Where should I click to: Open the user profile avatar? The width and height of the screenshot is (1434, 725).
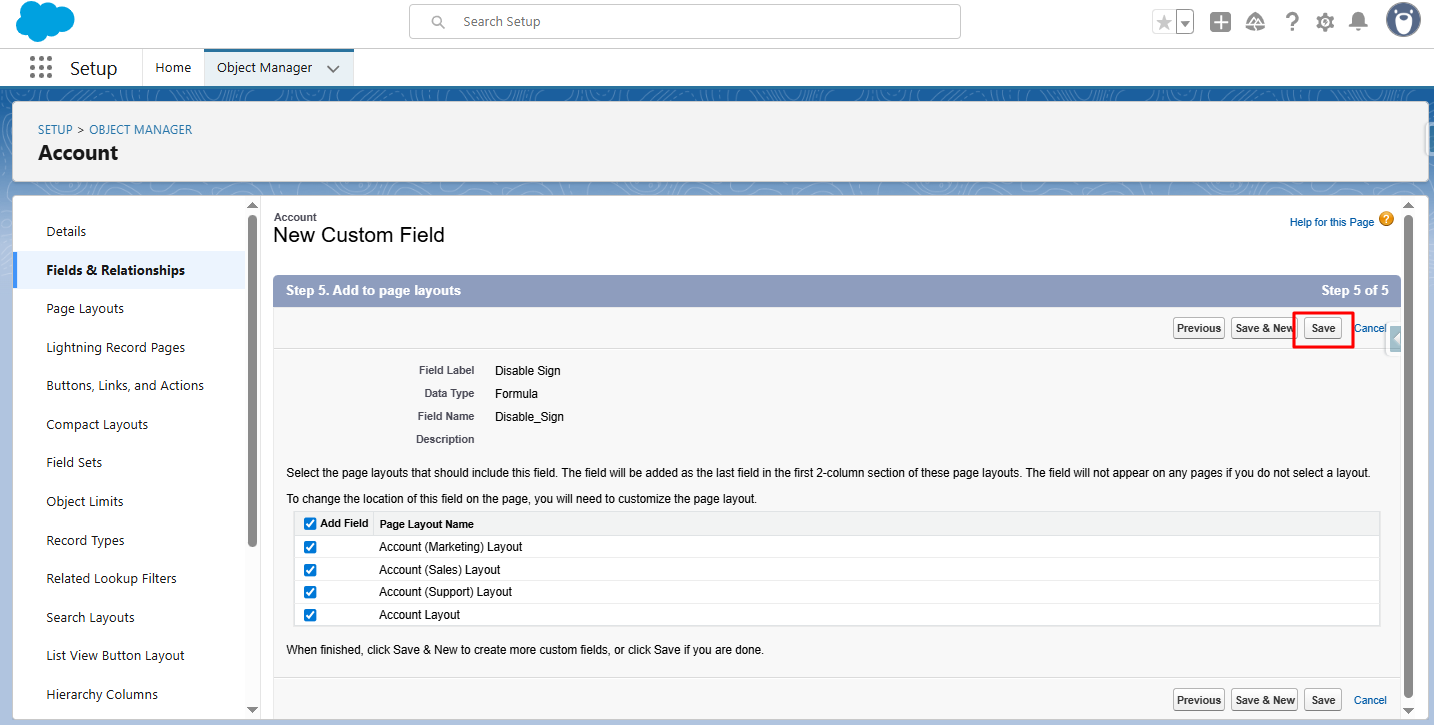[1403, 21]
